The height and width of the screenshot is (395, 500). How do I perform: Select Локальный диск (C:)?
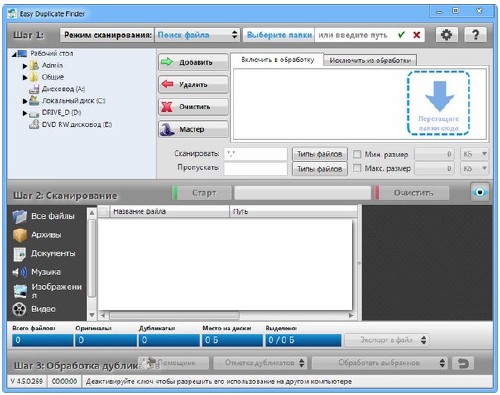pyautogui.click(x=67, y=101)
